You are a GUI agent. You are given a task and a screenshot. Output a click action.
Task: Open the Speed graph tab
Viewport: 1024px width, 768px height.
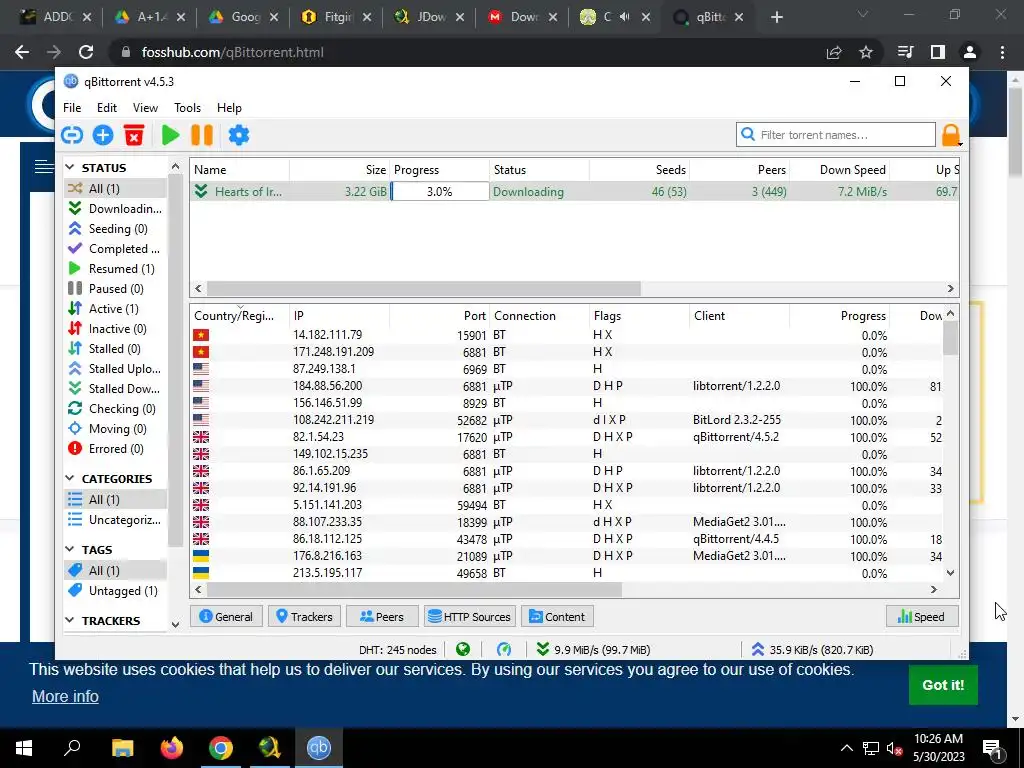point(921,616)
